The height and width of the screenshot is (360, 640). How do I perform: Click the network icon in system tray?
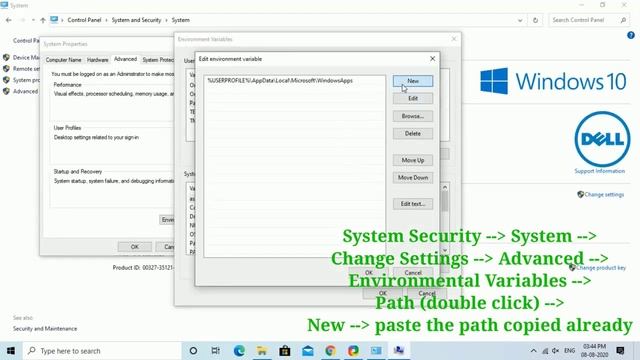click(x=545, y=351)
